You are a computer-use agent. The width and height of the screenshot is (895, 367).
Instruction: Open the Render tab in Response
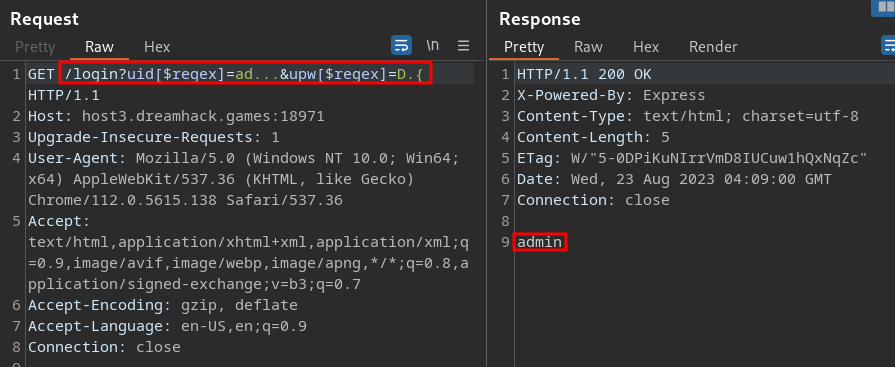pyautogui.click(x=713, y=47)
